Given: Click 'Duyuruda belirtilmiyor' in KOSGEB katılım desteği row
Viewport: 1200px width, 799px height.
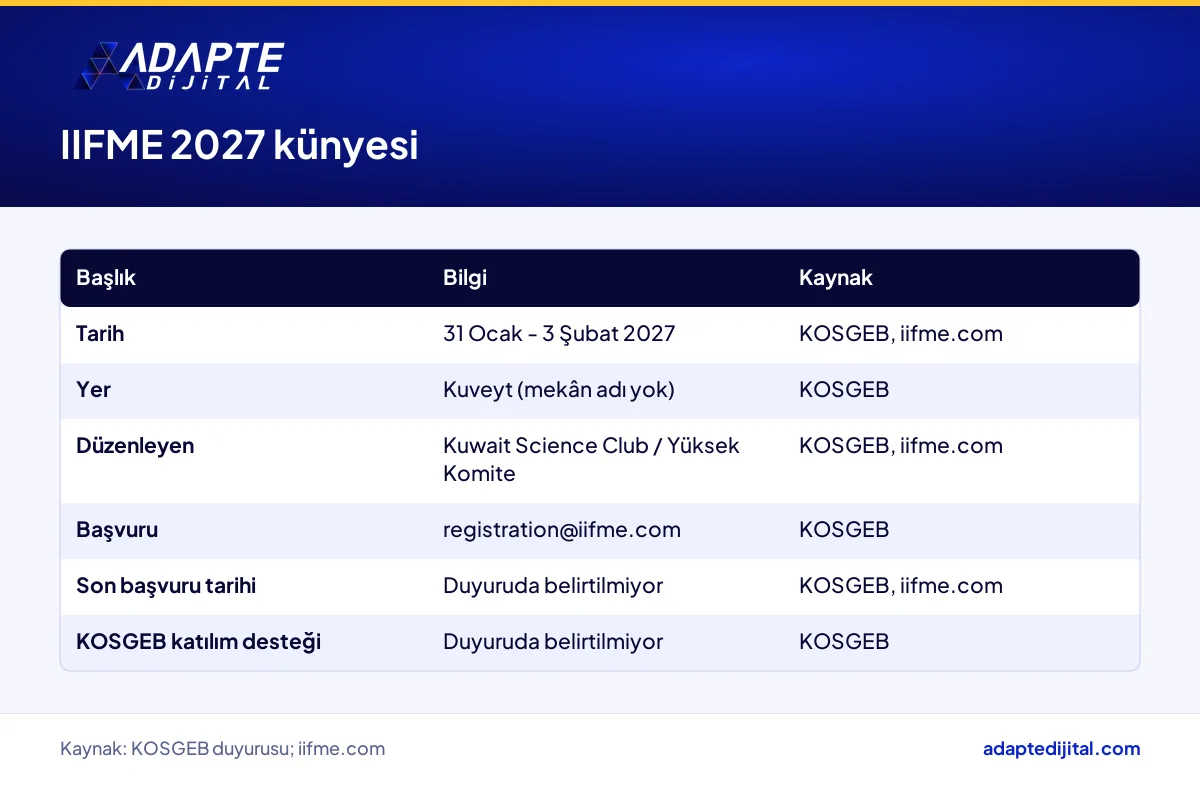Looking at the screenshot, I should click(x=553, y=642).
